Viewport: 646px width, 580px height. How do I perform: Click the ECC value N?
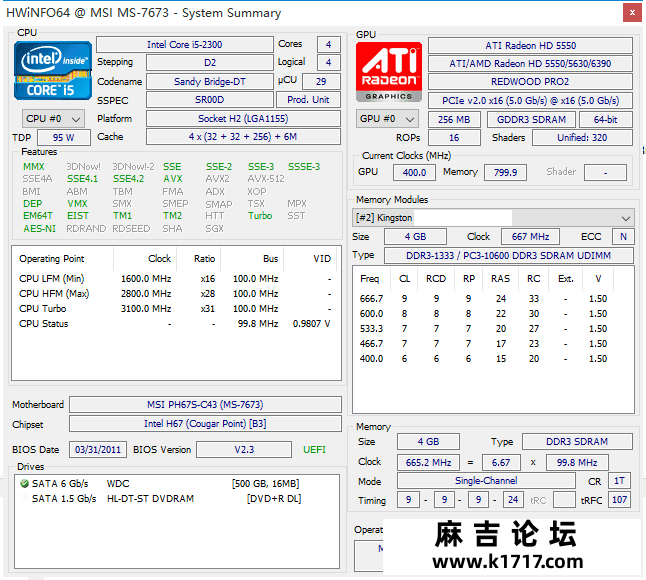[x=623, y=237]
